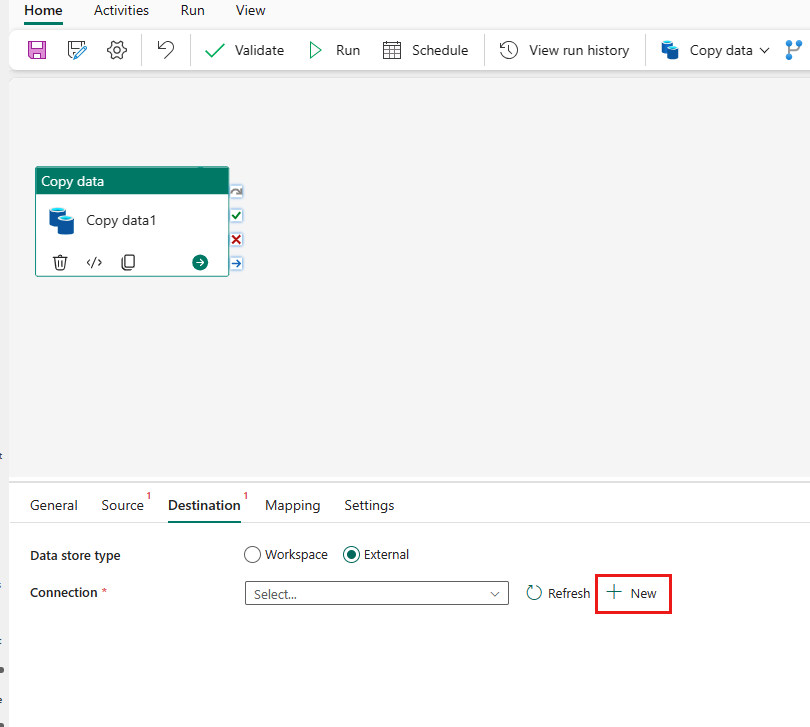Click the Save icon in the toolbar
The width and height of the screenshot is (810, 727).
click(37, 50)
